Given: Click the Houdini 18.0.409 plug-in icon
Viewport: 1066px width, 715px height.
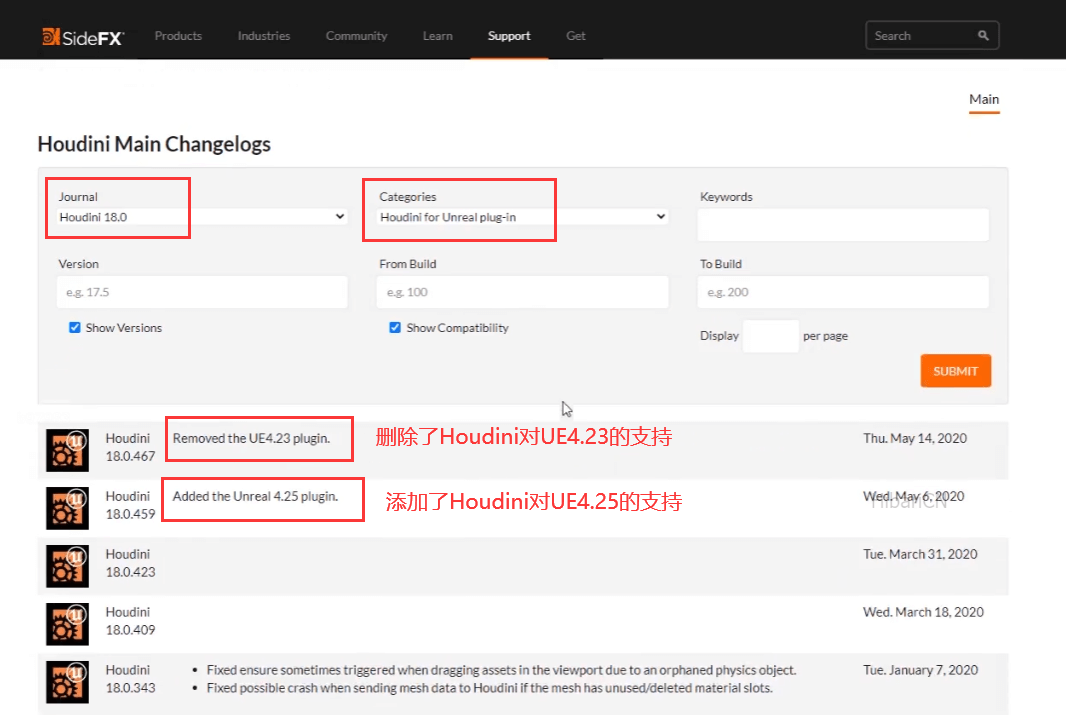Looking at the screenshot, I should pyautogui.click(x=67, y=623).
